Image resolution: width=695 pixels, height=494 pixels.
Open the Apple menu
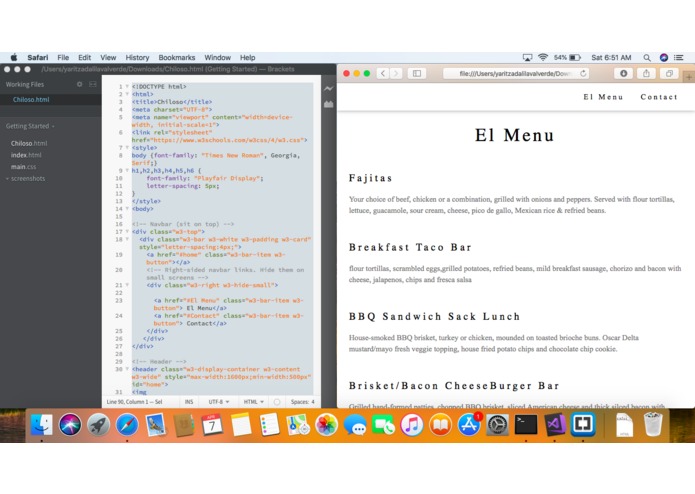pos(14,58)
